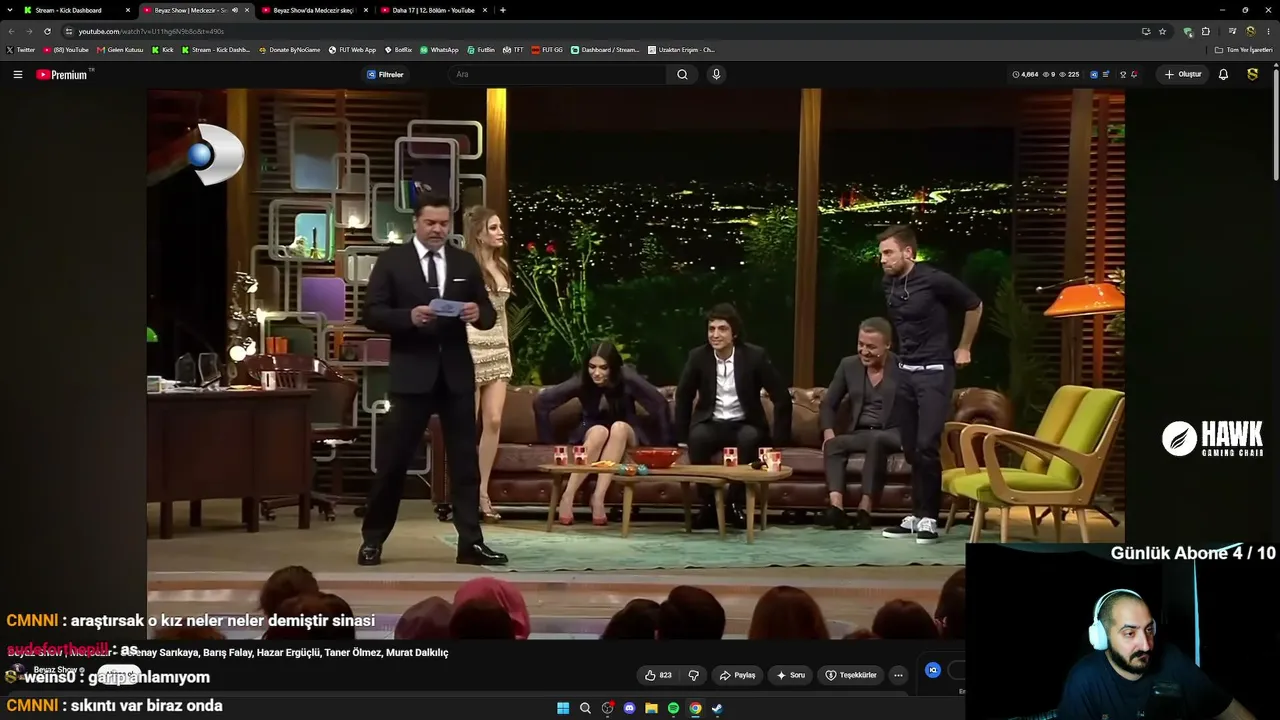Viewport: 1280px width, 720px height.
Task: Open the Futbin bookmark
Action: tap(481, 50)
